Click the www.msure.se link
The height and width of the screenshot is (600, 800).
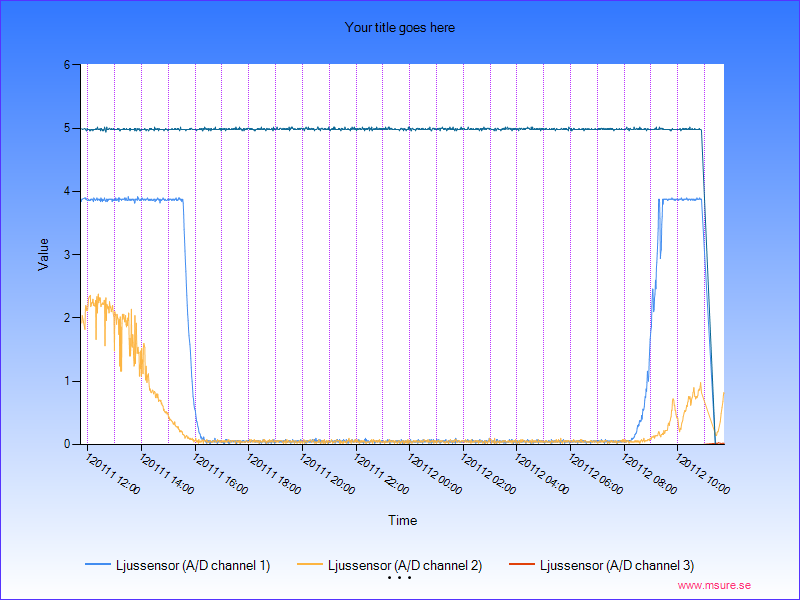point(714,585)
